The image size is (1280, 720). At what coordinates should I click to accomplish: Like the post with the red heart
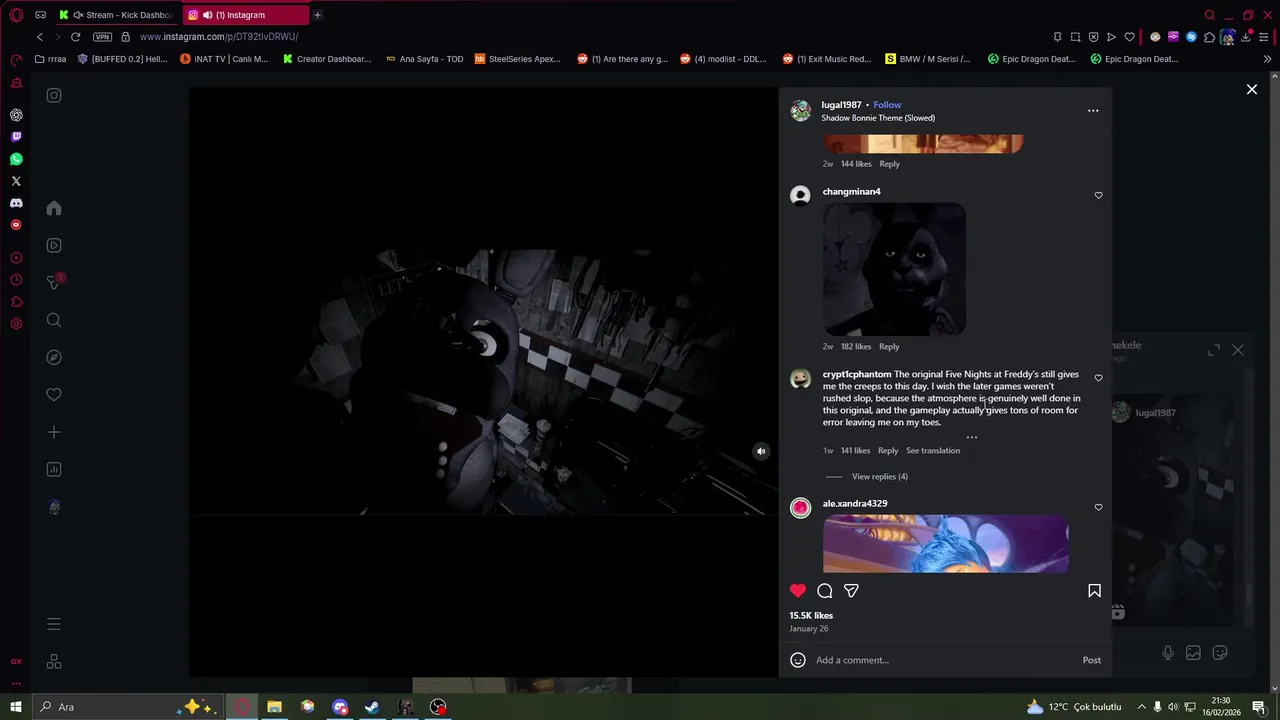click(x=798, y=591)
